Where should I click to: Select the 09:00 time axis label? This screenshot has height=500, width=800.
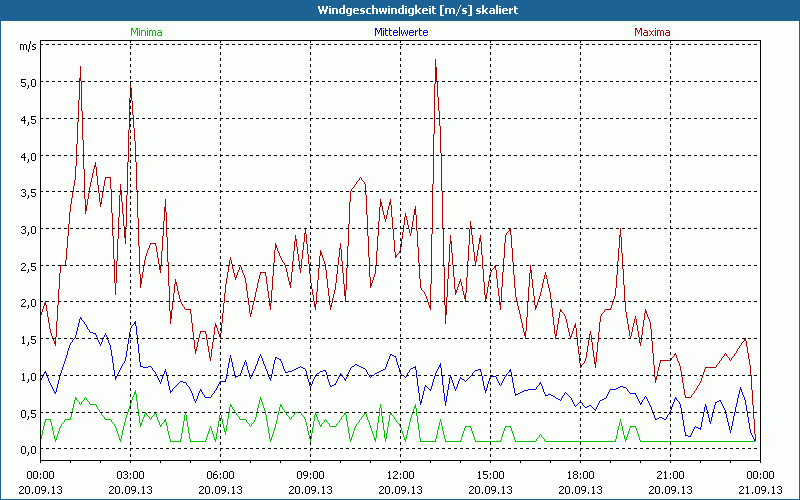pyautogui.click(x=310, y=474)
